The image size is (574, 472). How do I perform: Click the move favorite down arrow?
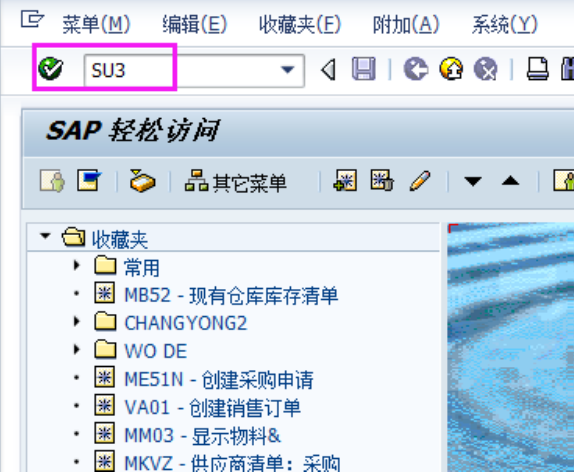pos(473,181)
